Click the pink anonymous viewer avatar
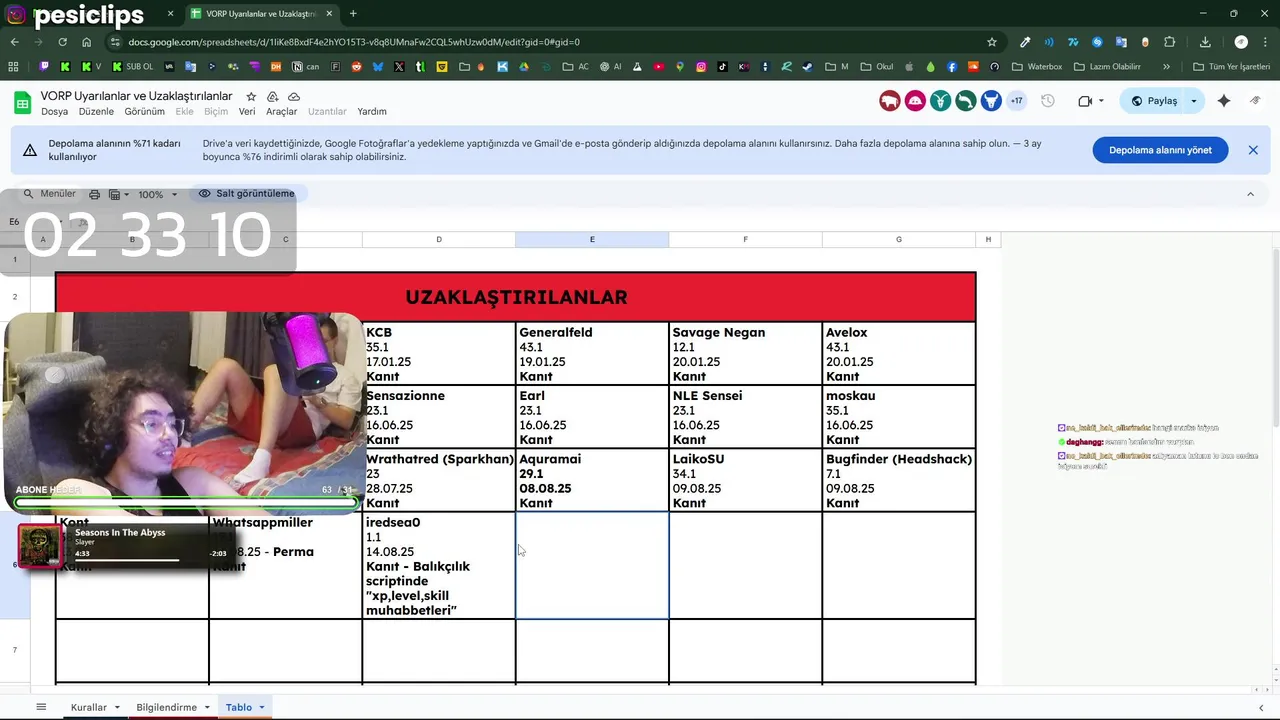 [914, 101]
